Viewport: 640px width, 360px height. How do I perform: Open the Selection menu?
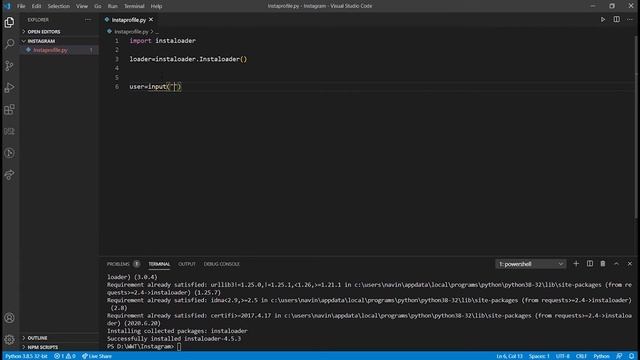point(58,6)
